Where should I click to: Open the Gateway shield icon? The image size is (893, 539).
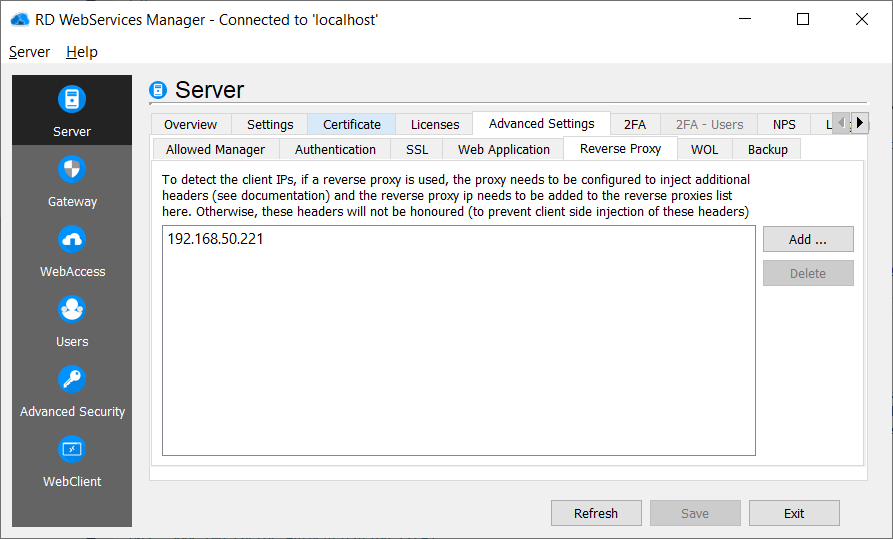(x=72, y=170)
